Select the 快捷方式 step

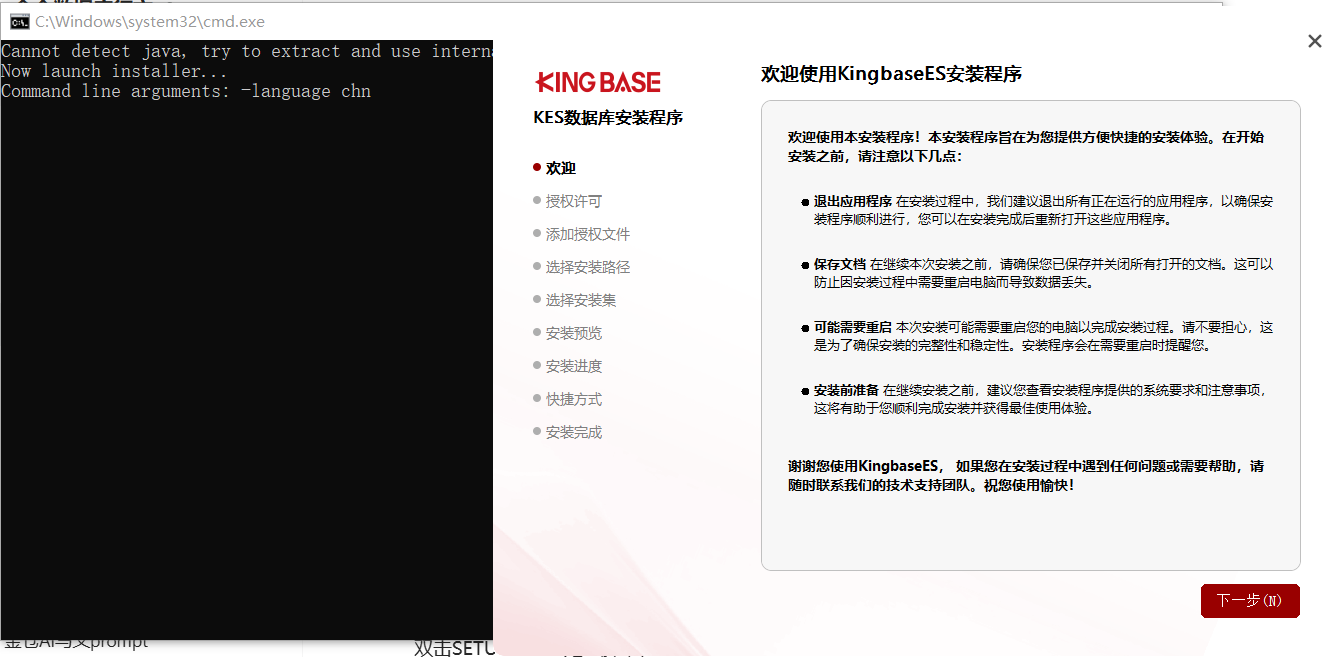point(568,399)
